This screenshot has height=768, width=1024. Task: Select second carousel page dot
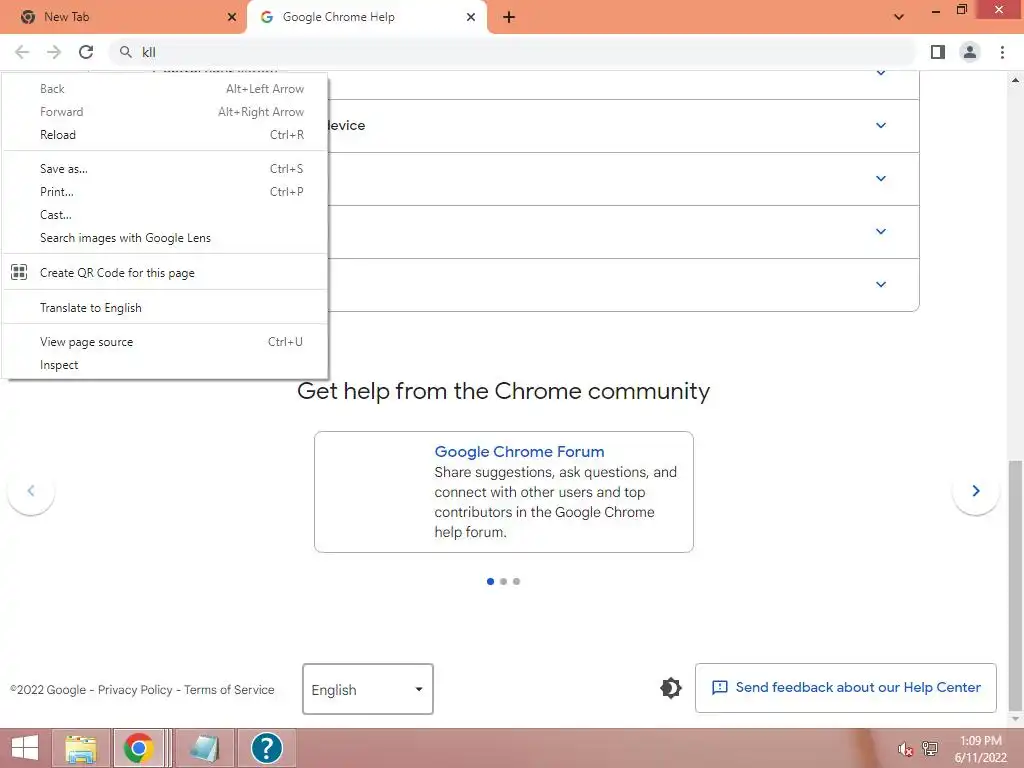[x=504, y=581]
